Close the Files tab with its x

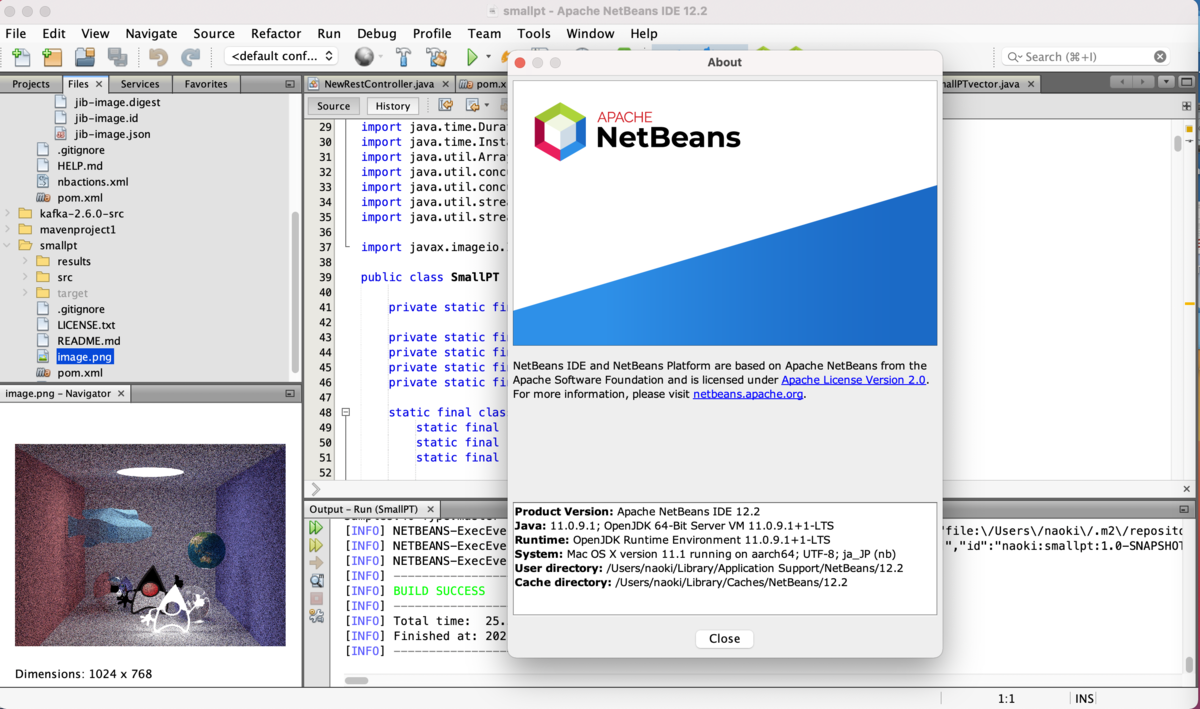coord(98,84)
